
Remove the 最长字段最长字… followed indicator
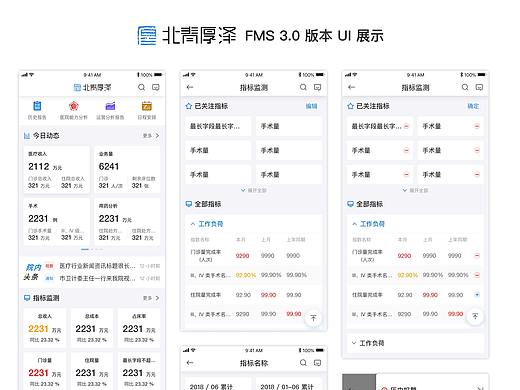coord(406,126)
